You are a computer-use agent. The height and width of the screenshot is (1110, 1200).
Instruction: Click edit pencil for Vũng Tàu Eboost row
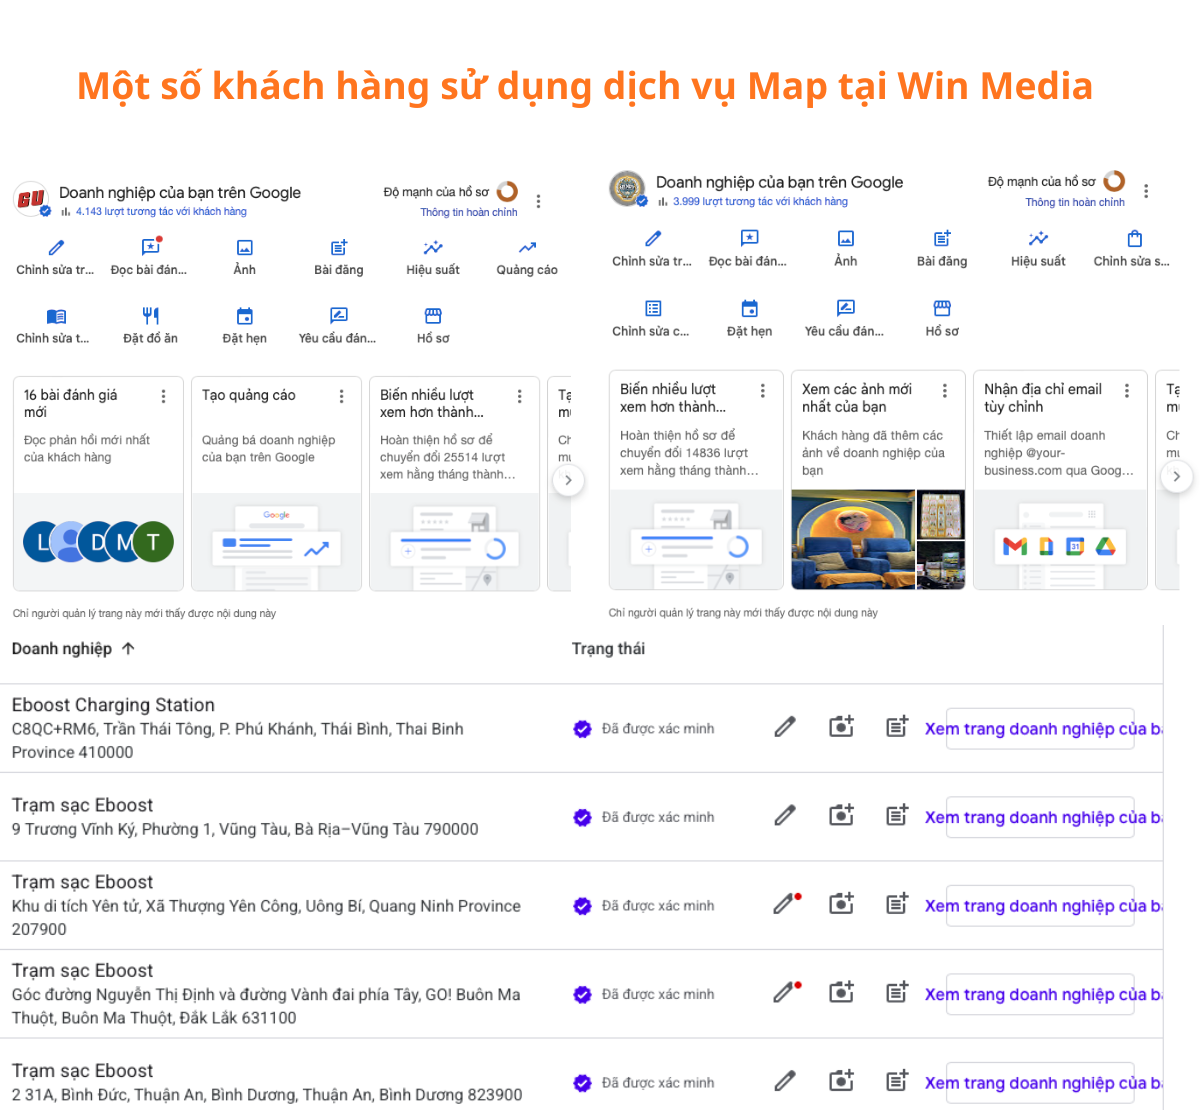click(785, 816)
